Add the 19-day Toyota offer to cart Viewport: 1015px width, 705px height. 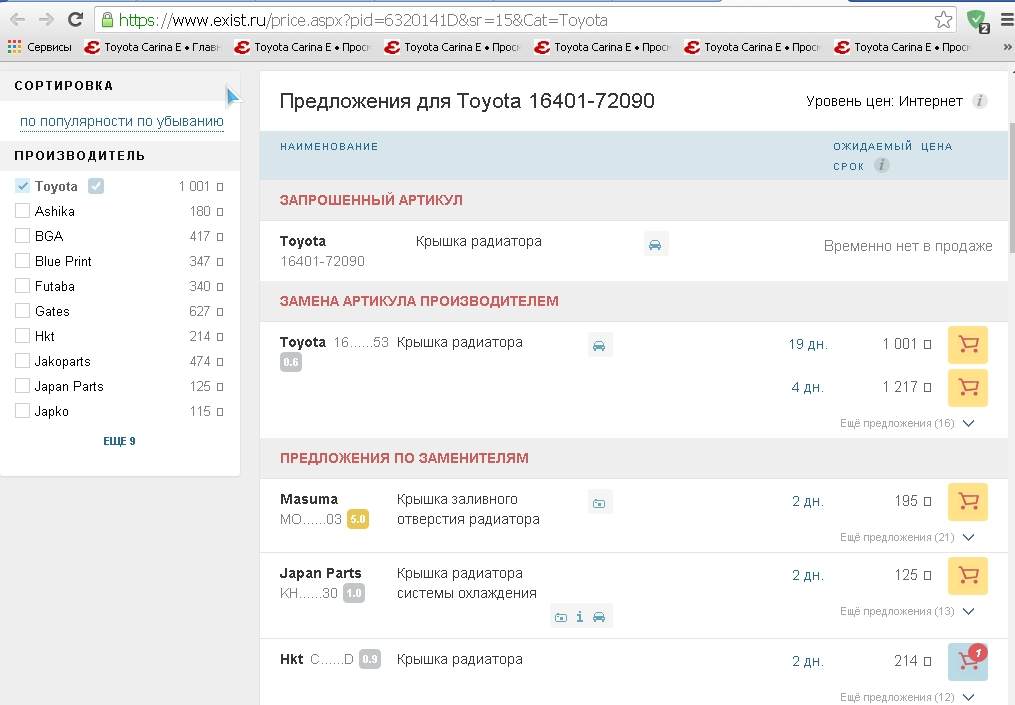[967, 345]
